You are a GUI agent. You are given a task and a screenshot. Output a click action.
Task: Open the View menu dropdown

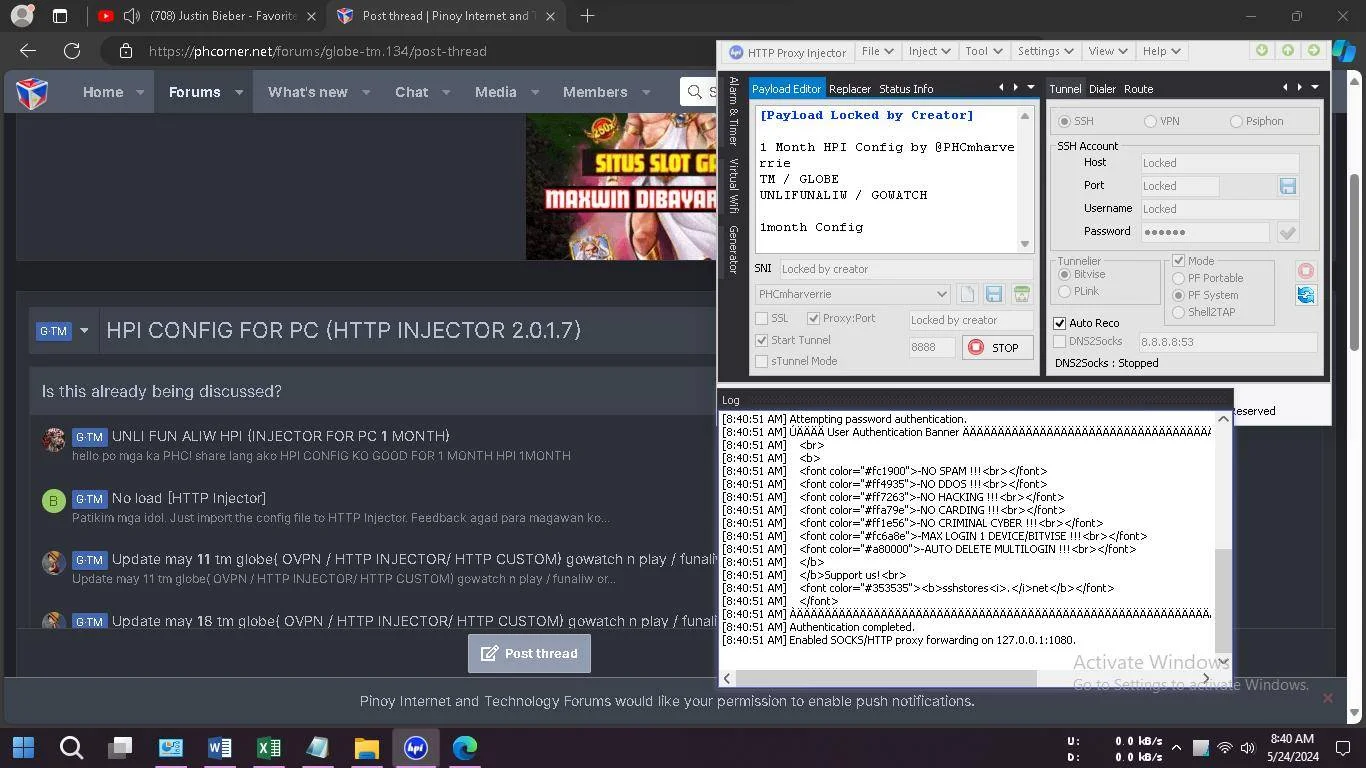point(1107,51)
